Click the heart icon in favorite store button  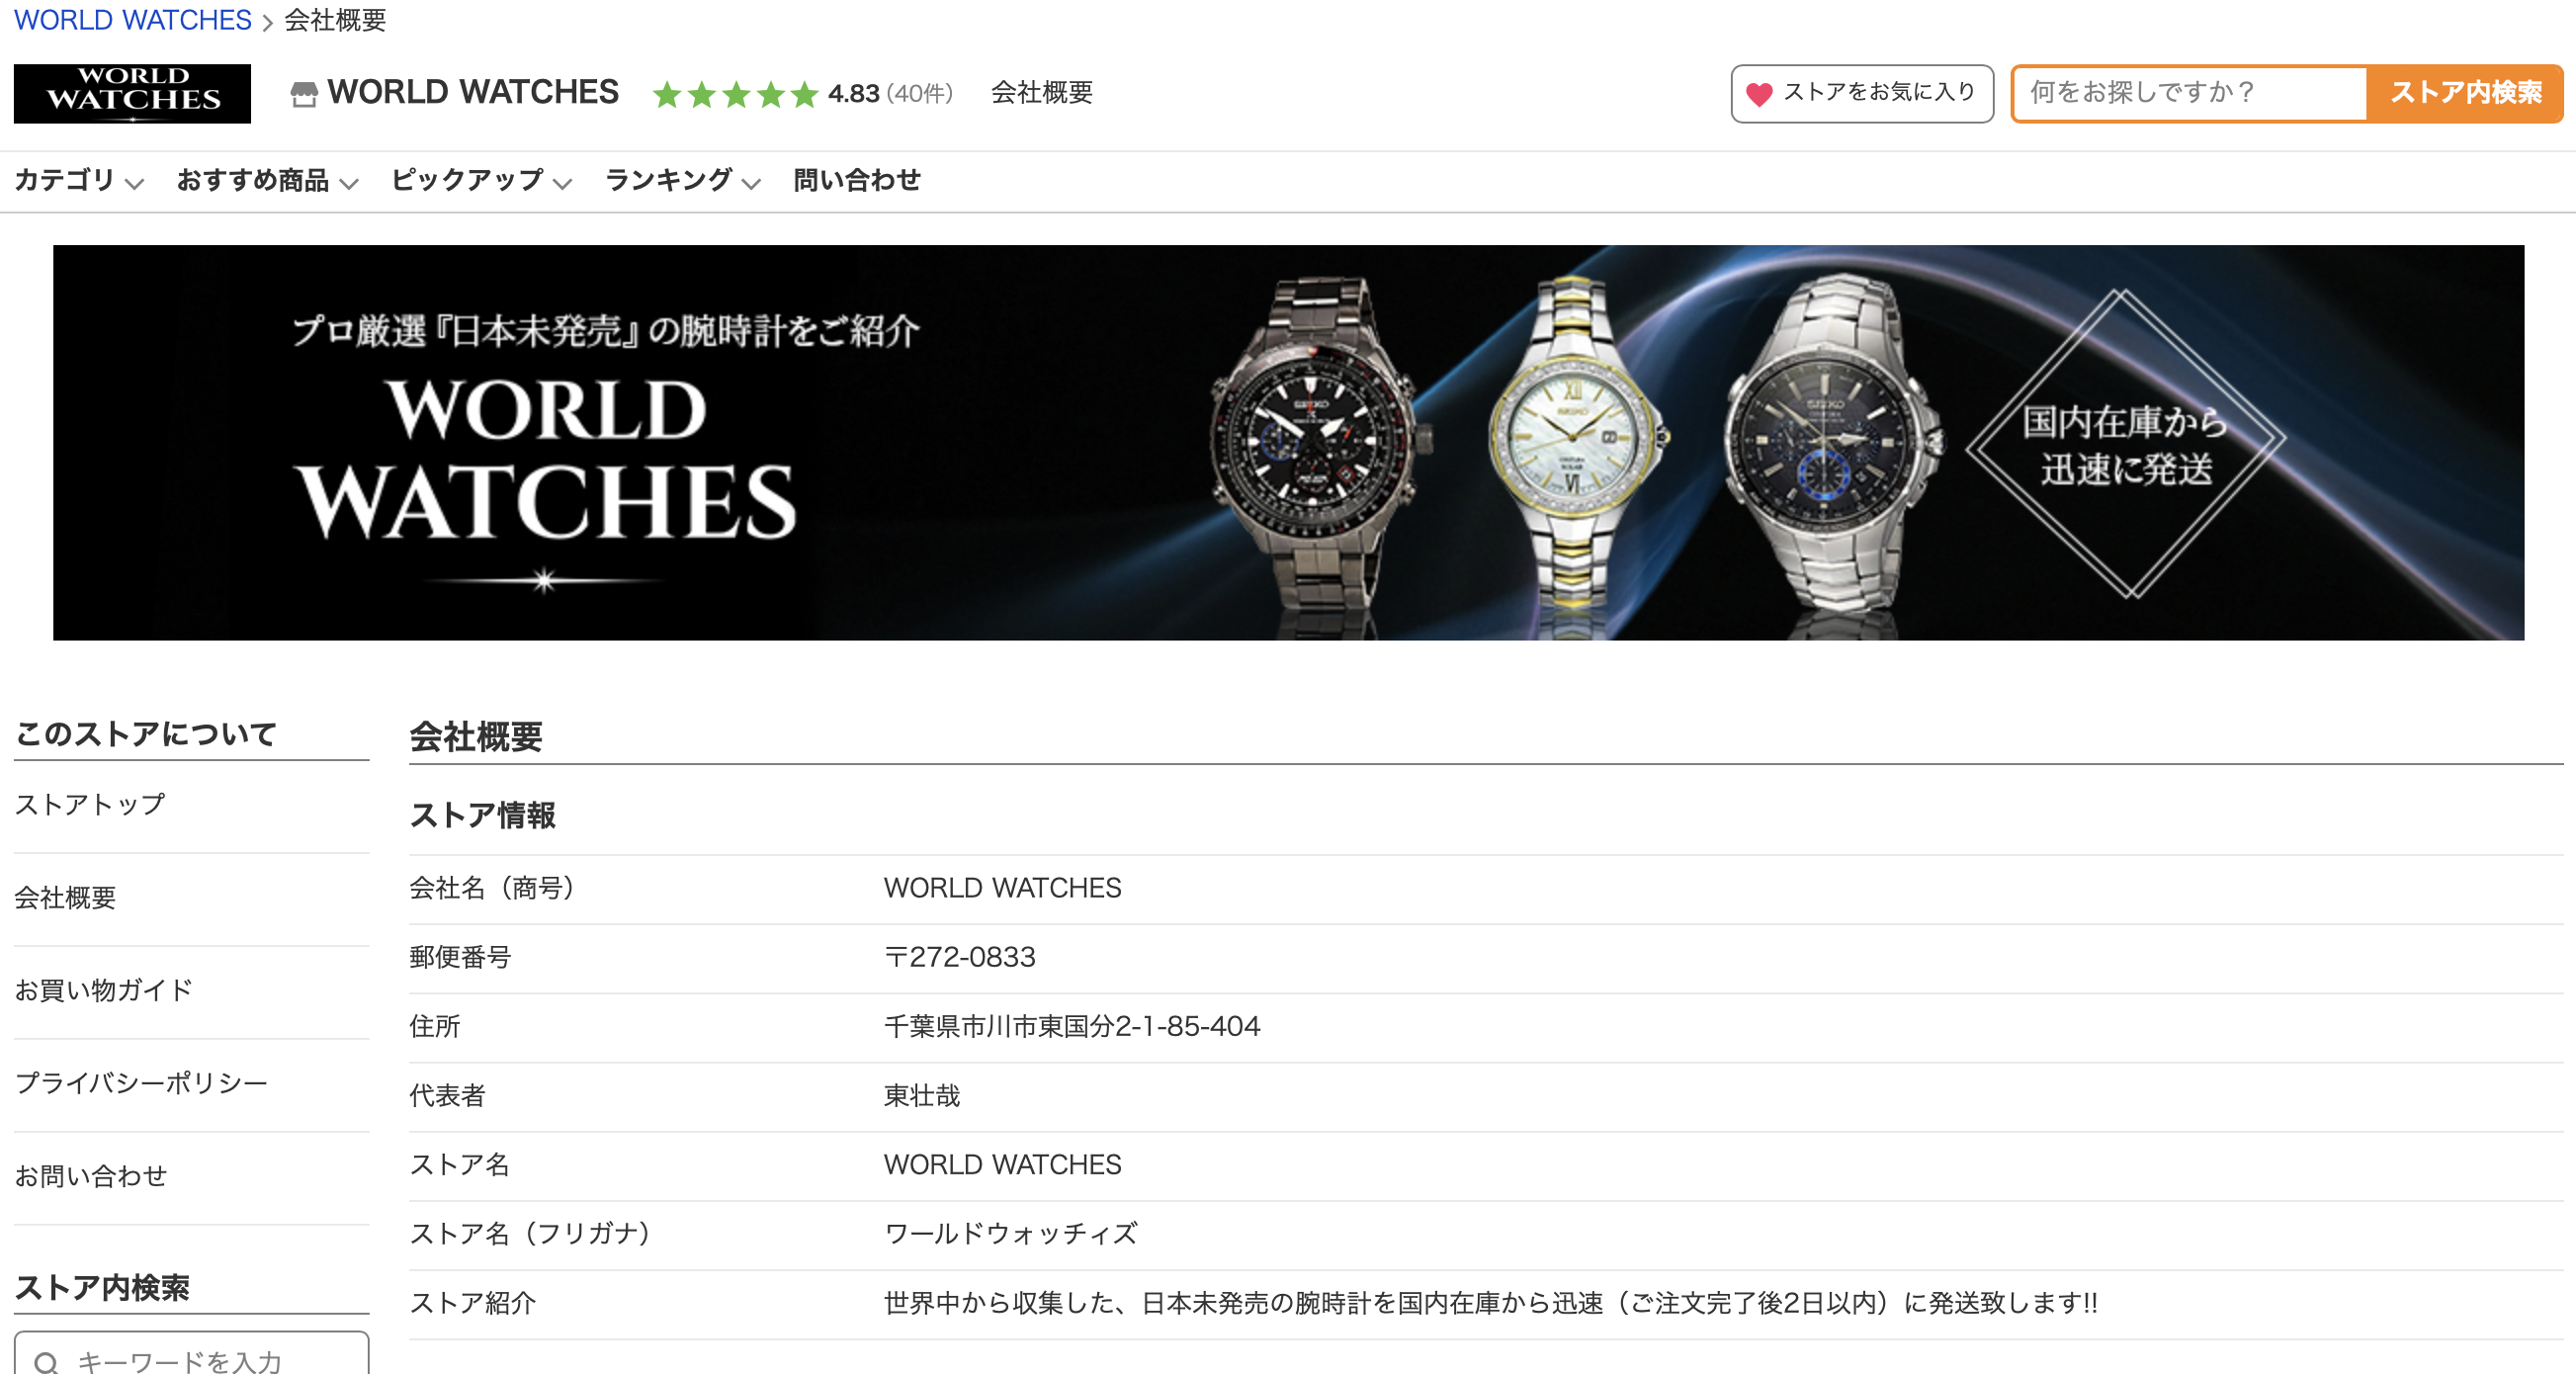[x=1759, y=94]
